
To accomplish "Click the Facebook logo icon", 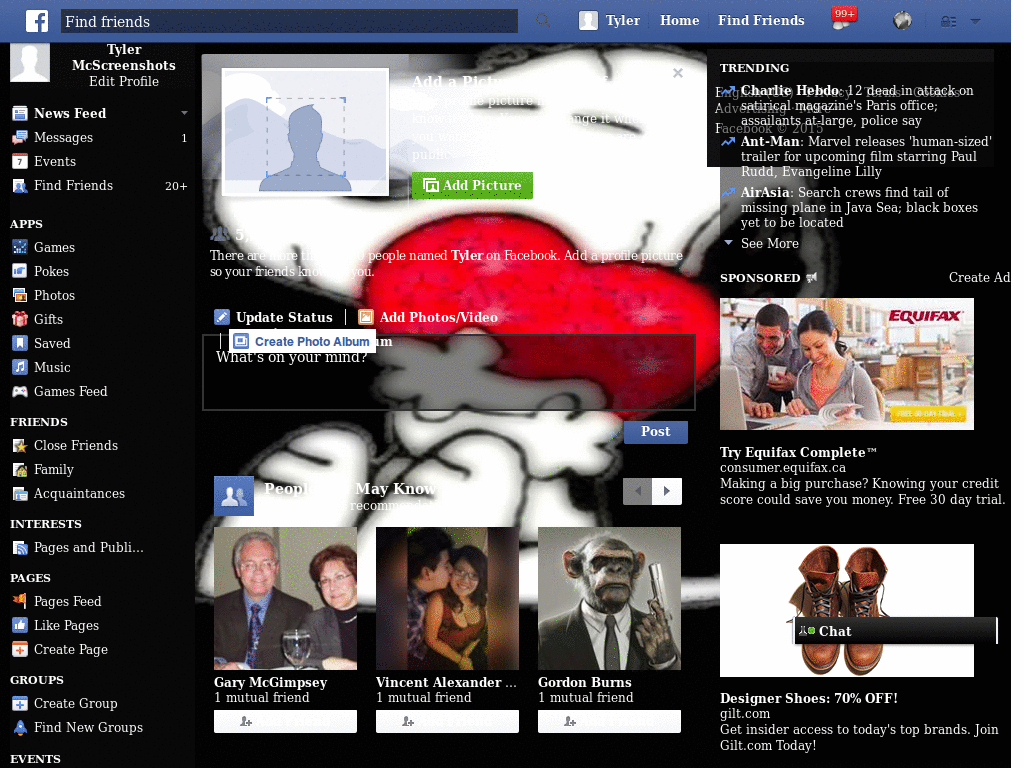I will click(37, 21).
